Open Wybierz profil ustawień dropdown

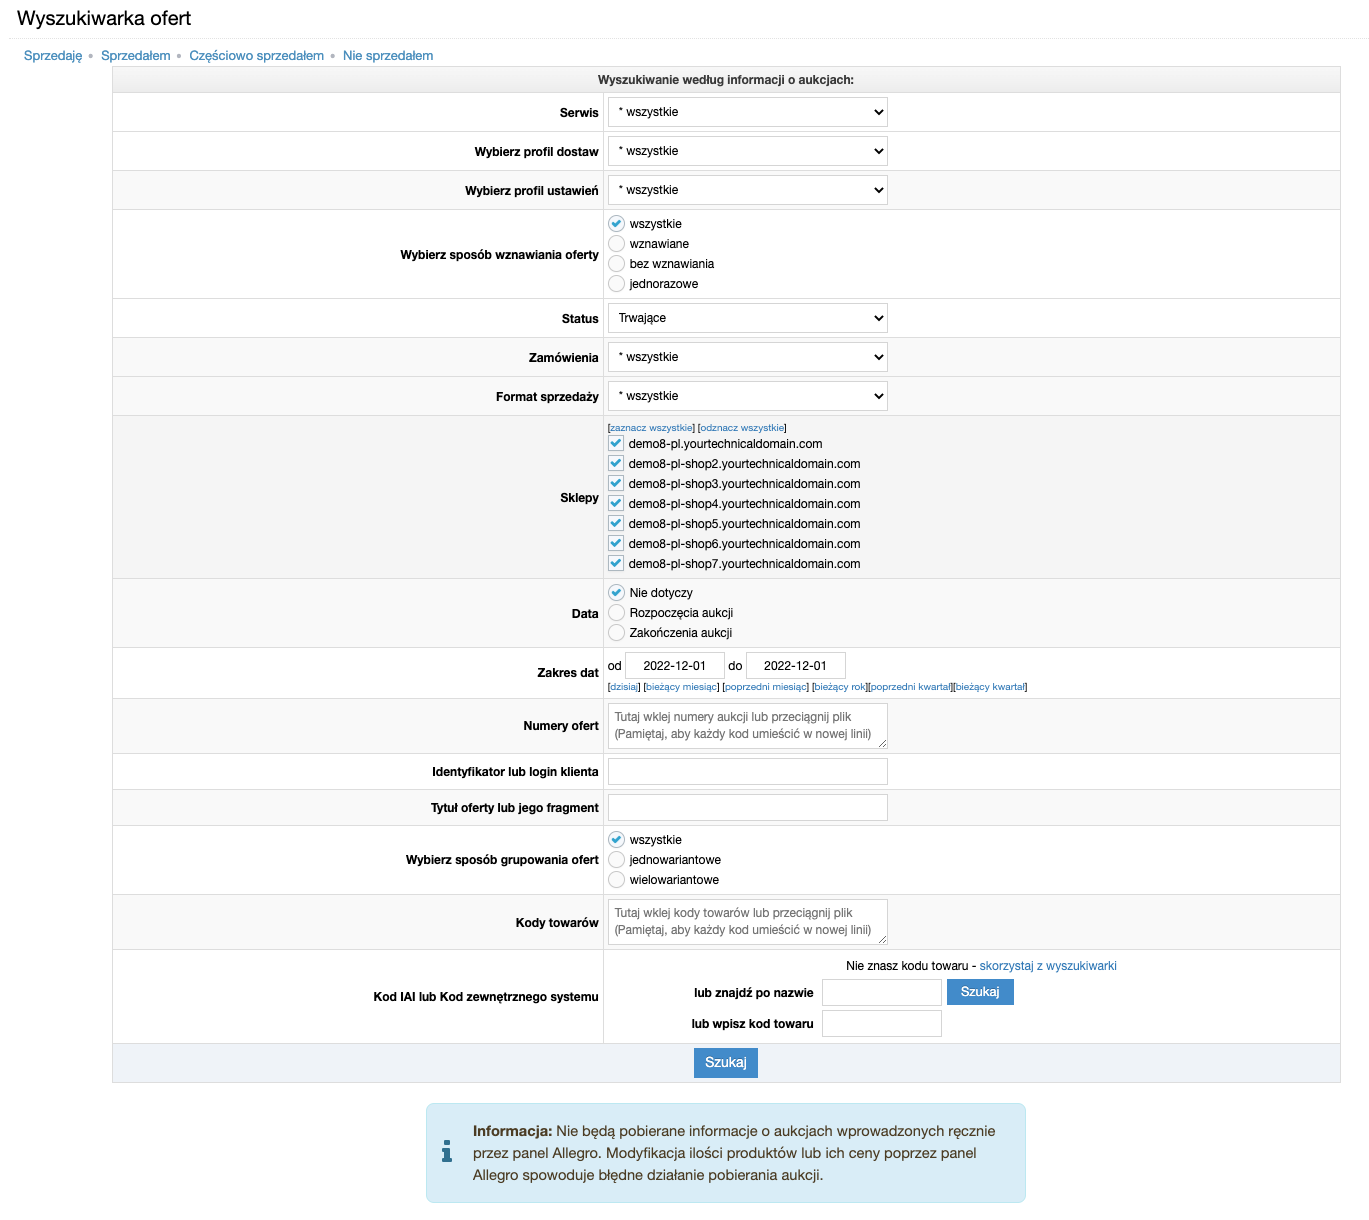pos(748,190)
